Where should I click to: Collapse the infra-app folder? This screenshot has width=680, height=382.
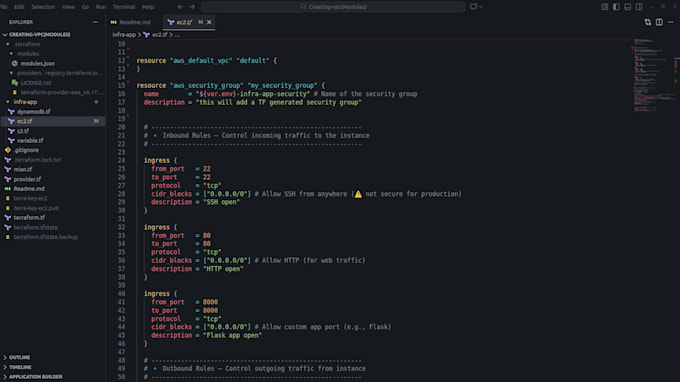coord(25,102)
